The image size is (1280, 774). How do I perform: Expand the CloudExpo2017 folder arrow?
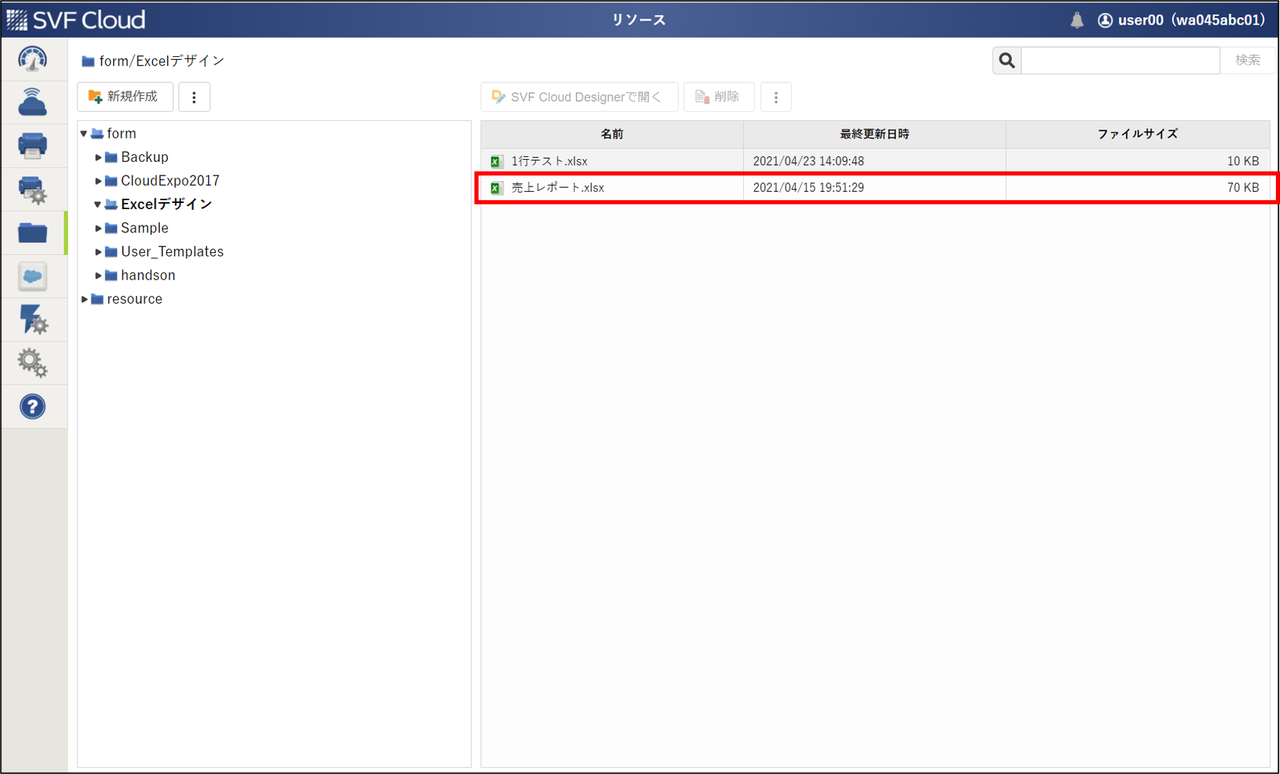(98, 181)
